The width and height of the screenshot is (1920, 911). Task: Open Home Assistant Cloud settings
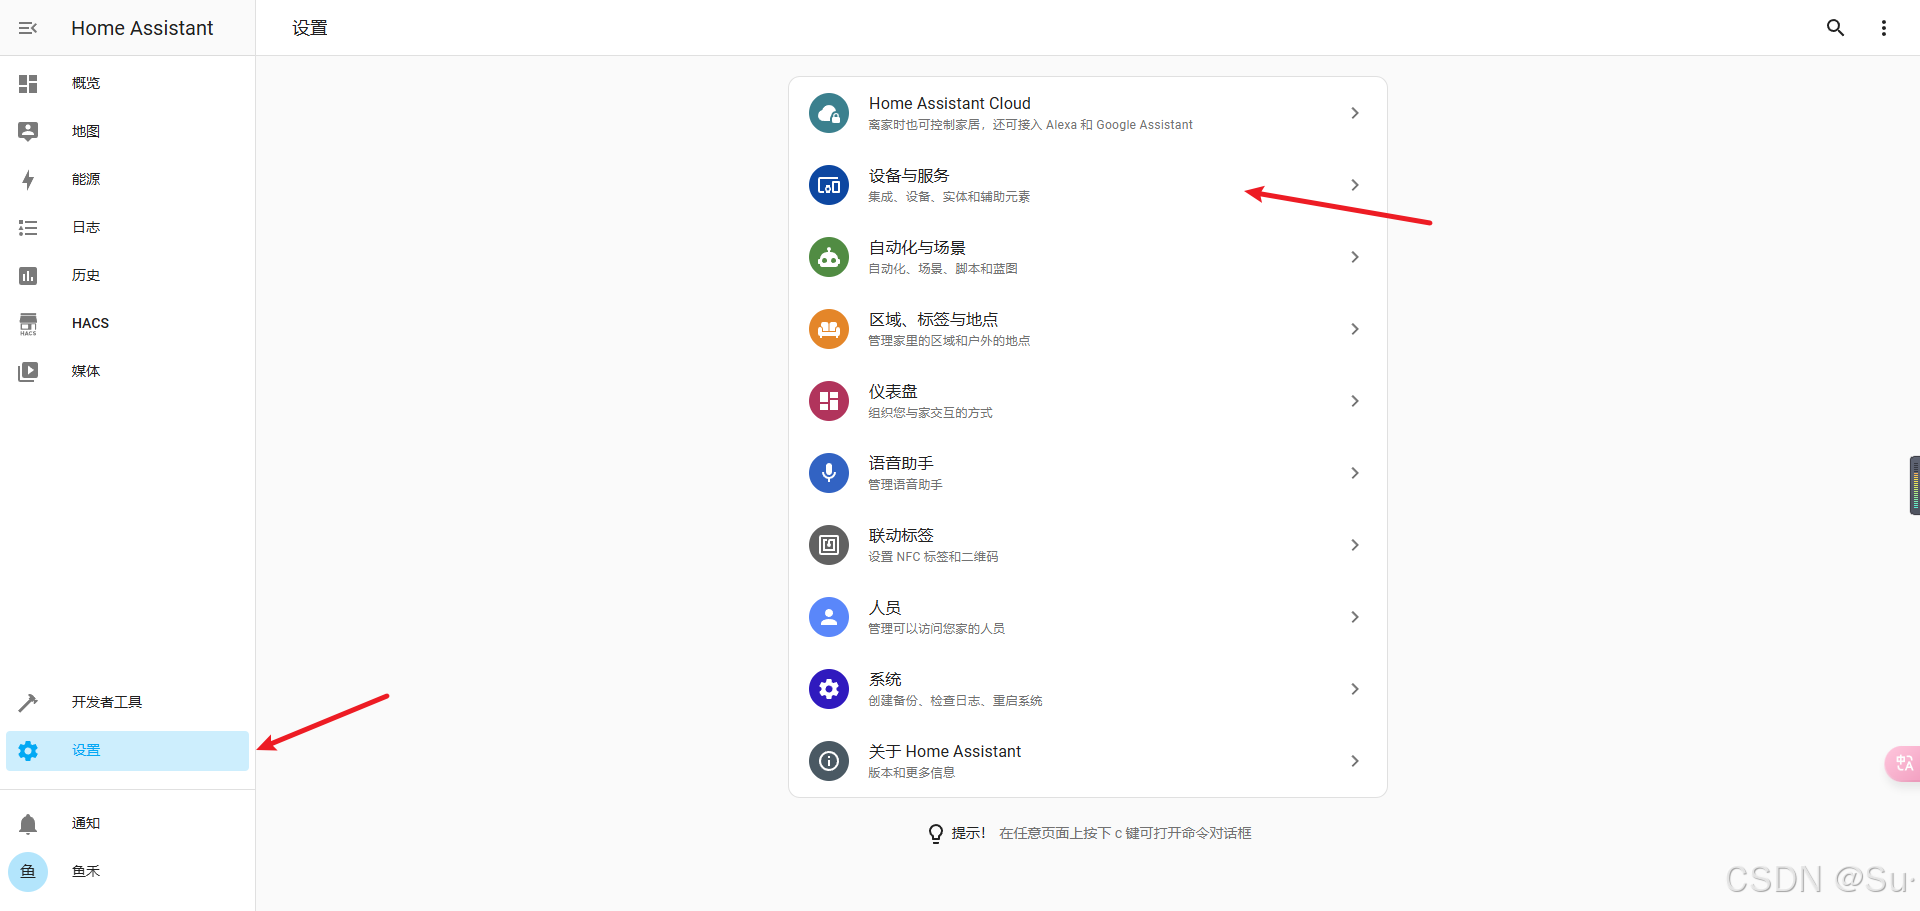pyautogui.click(x=1087, y=113)
